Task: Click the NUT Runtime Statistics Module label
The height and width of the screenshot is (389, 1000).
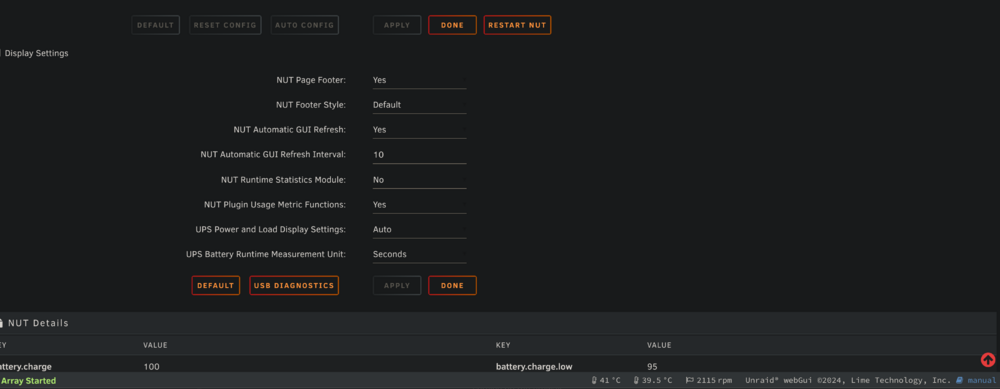Action: pos(283,180)
